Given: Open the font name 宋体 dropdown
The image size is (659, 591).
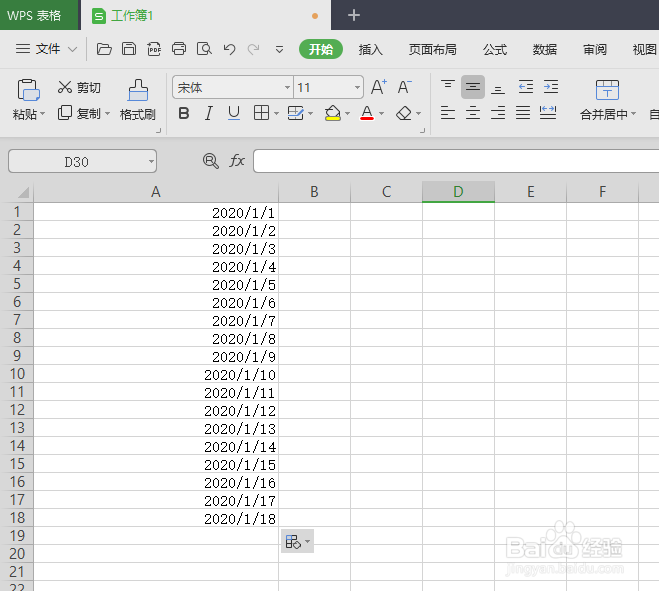Looking at the screenshot, I should pyautogui.click(x=287, y=87).
